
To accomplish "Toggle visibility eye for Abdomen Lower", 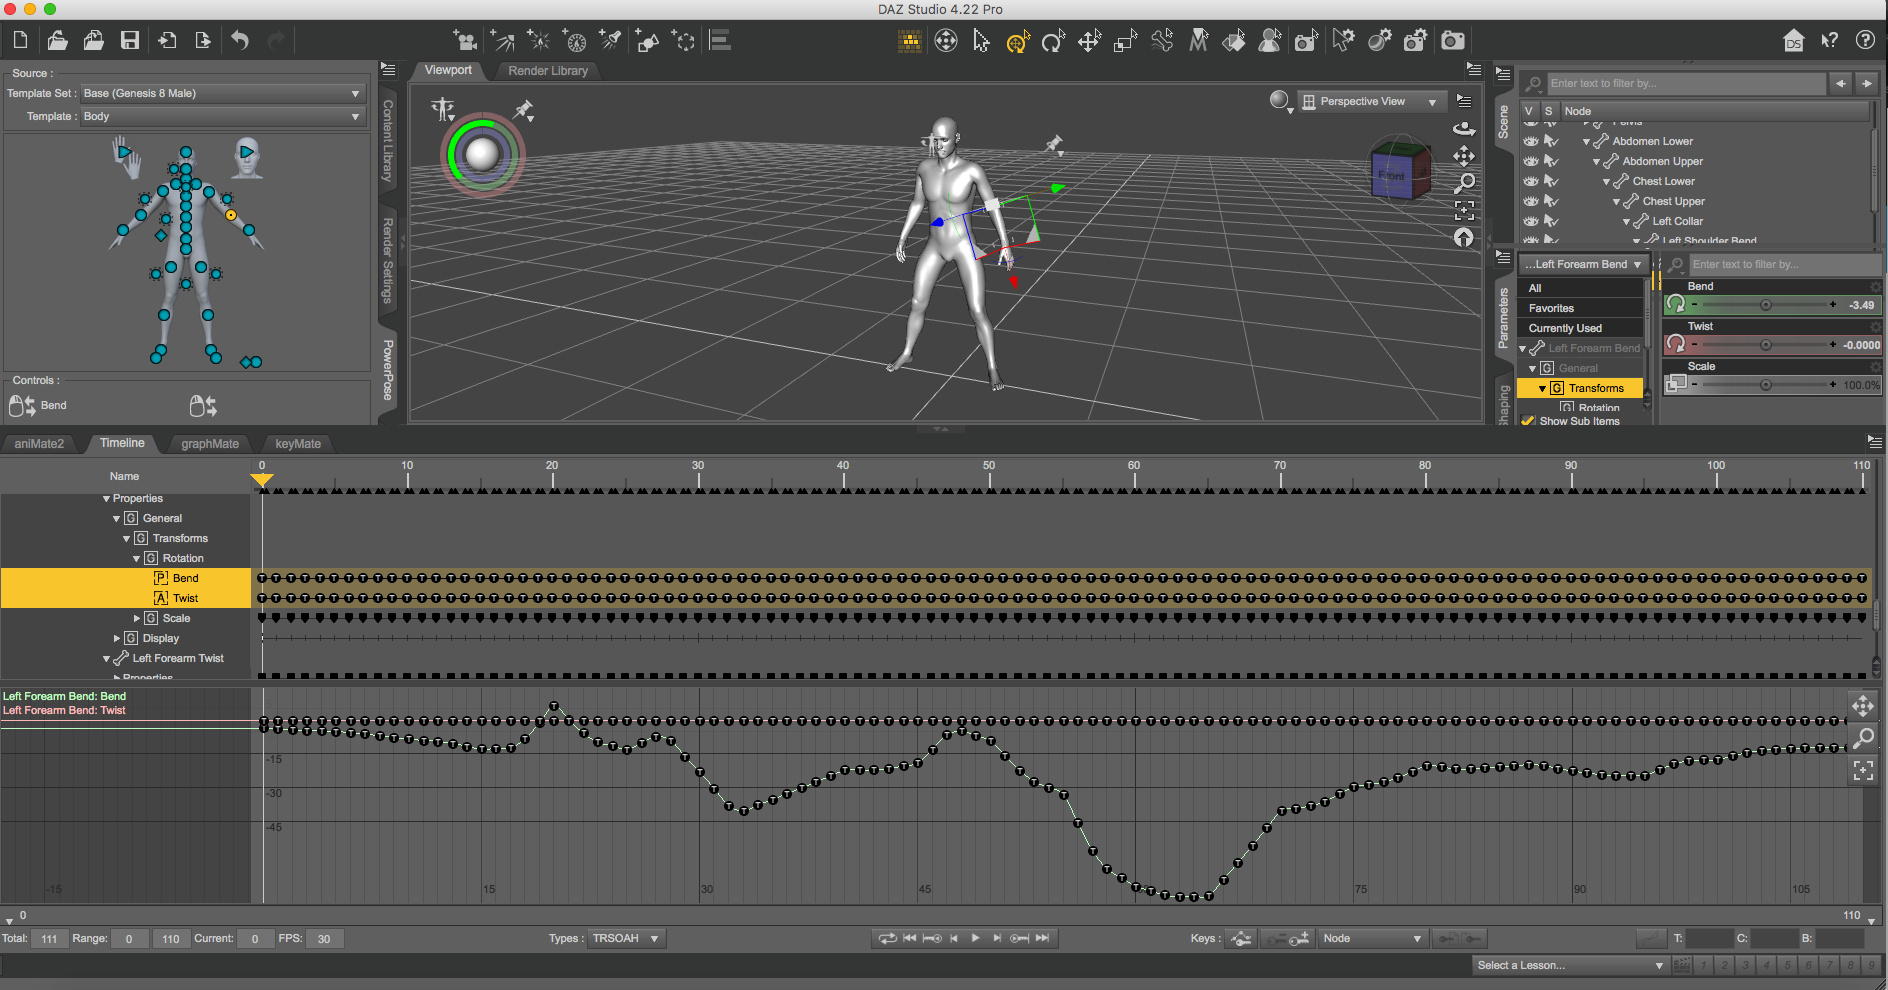I will (x=1530, y=141).
